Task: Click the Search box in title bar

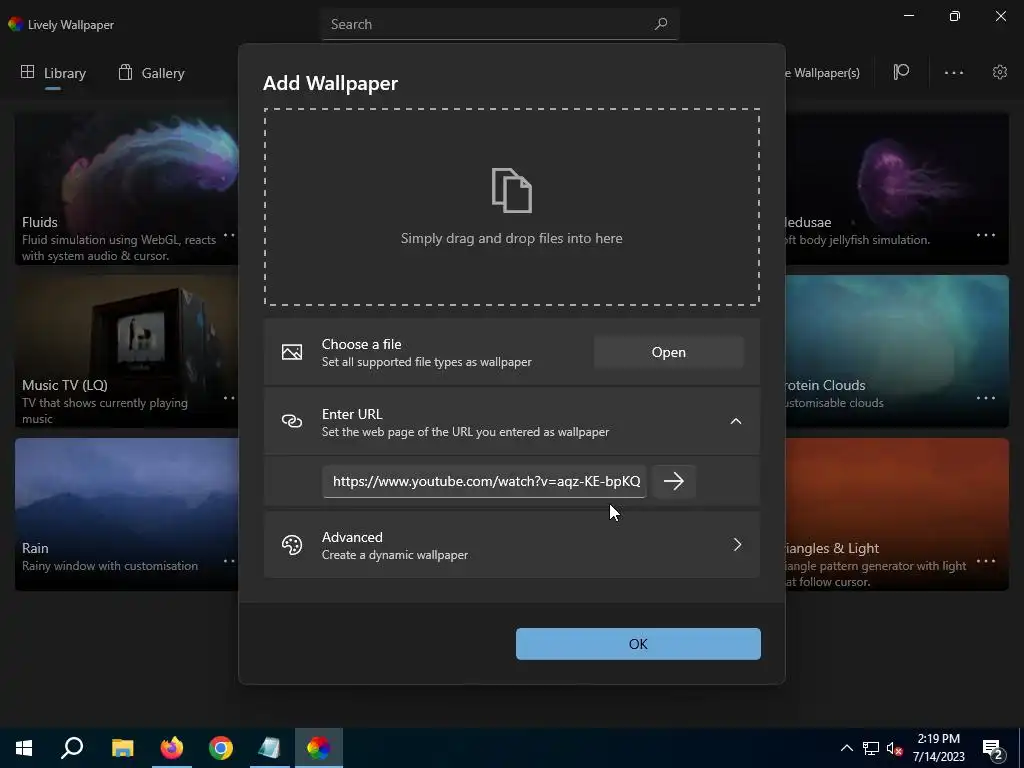Action: click(500, 24)
